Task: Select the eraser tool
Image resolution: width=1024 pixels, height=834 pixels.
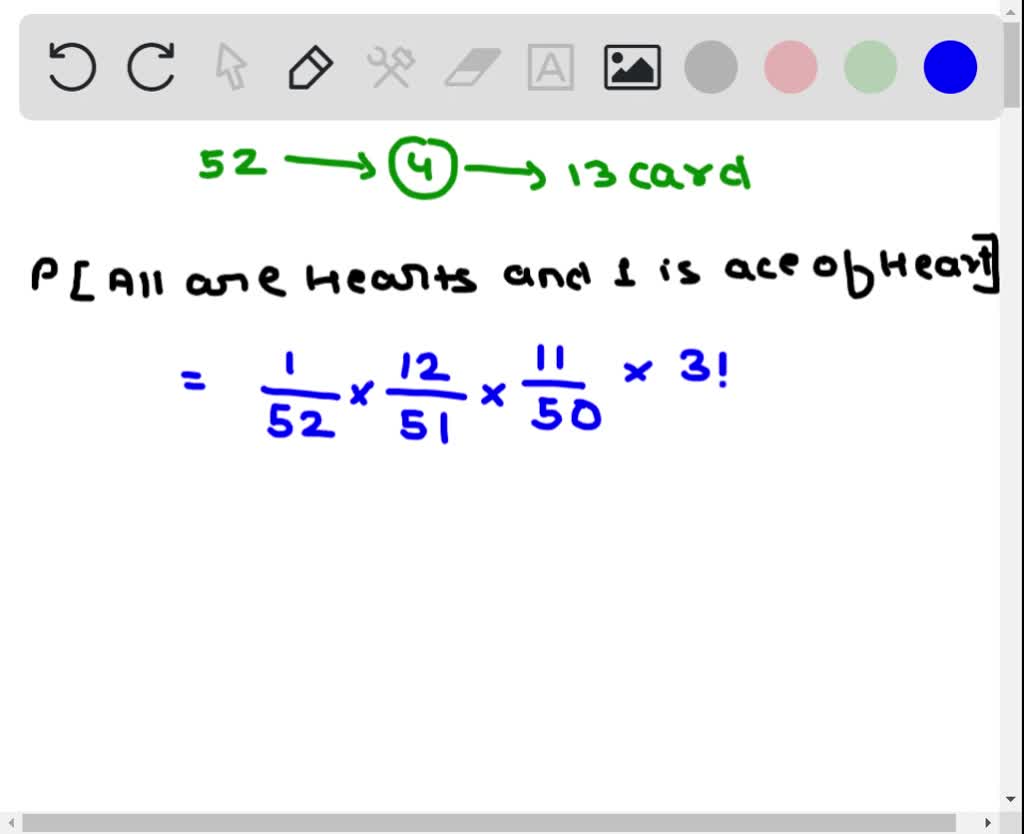Action: click(x=473, y=67)
